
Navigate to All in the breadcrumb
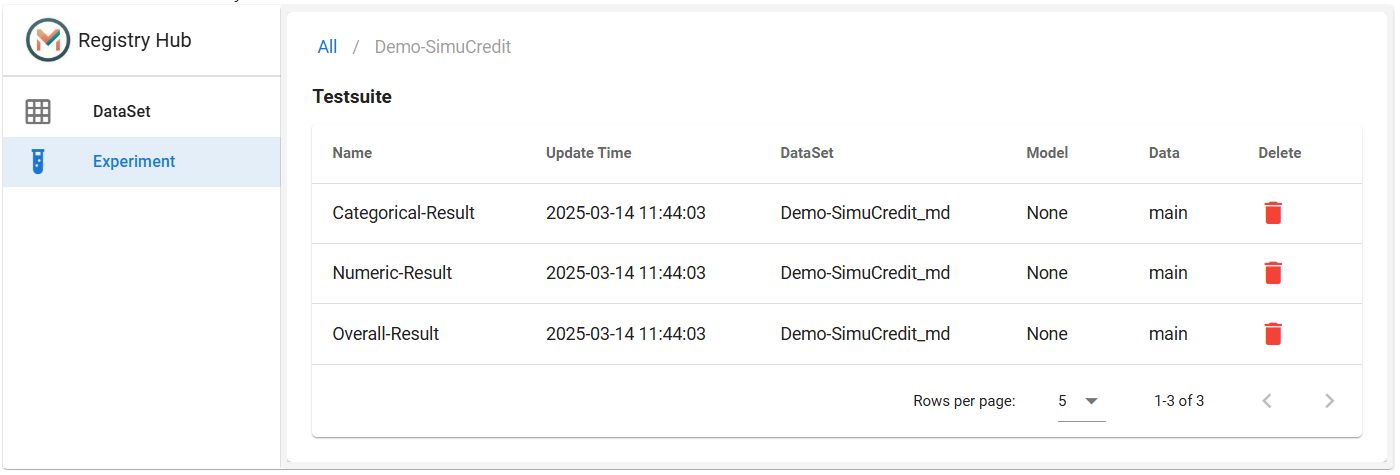pos(327,47)
